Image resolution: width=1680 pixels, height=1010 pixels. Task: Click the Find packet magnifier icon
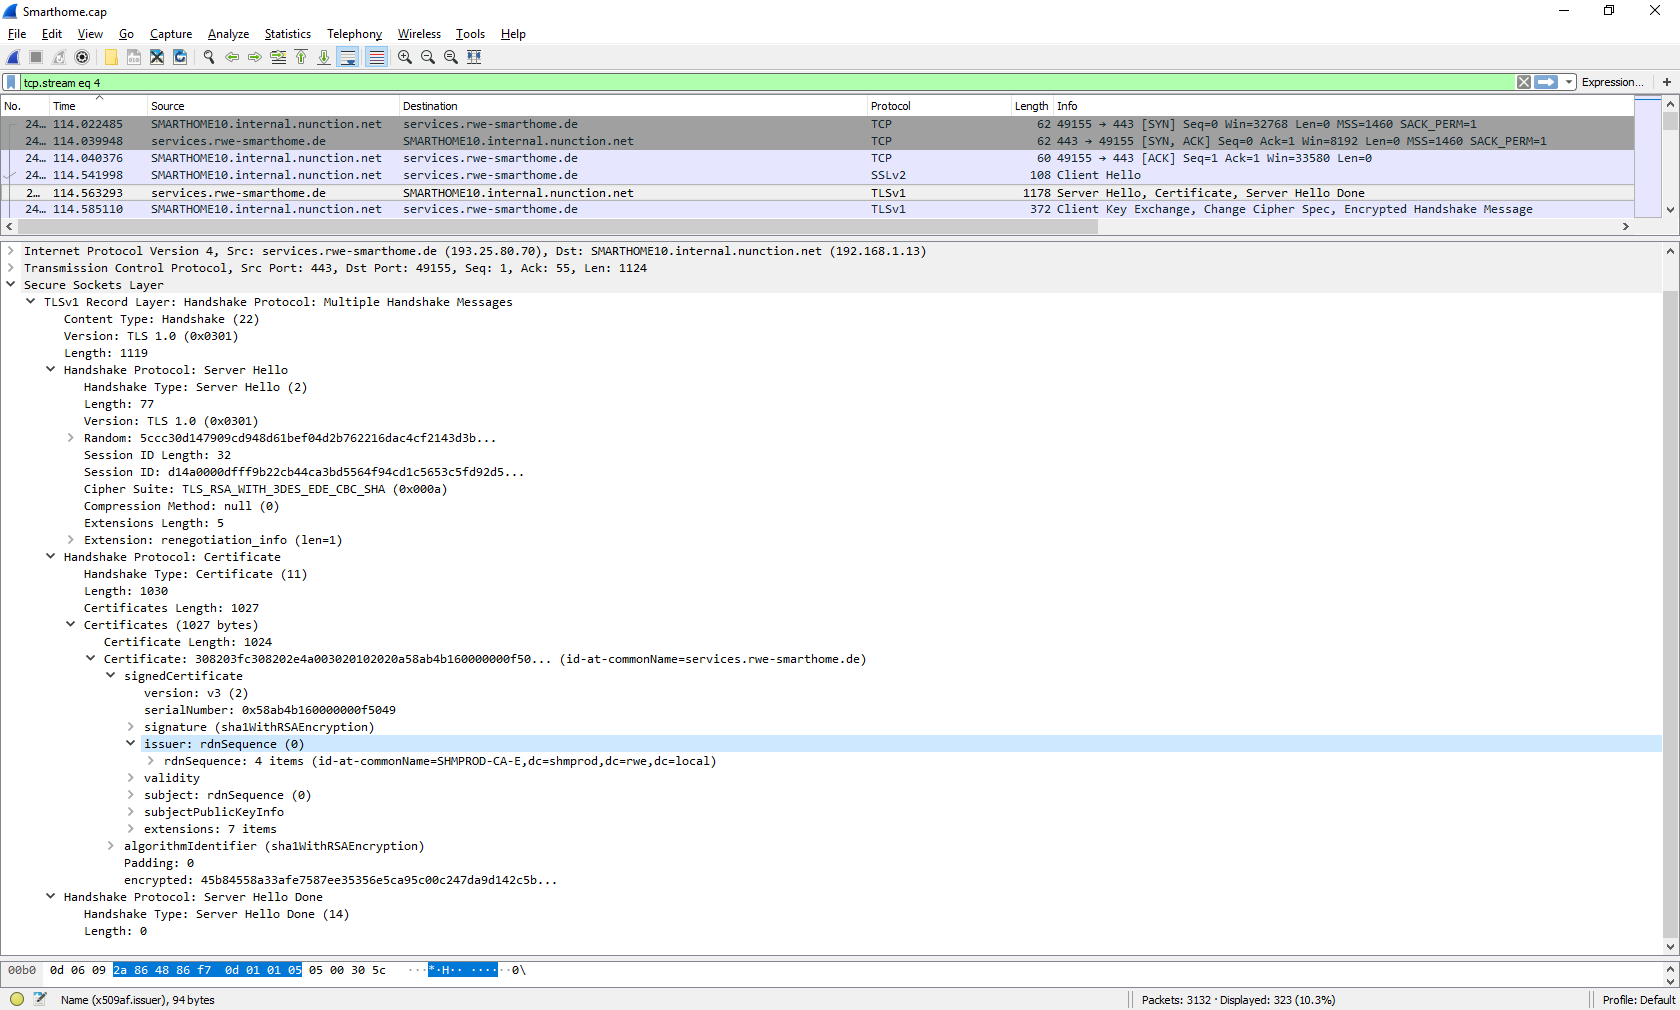(209, 57)
